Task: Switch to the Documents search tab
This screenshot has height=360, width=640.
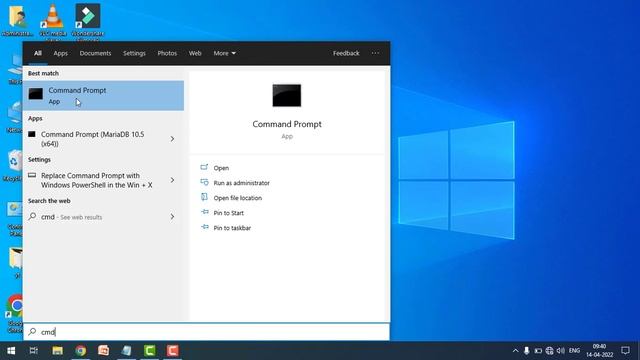Action: coord(95,53)
